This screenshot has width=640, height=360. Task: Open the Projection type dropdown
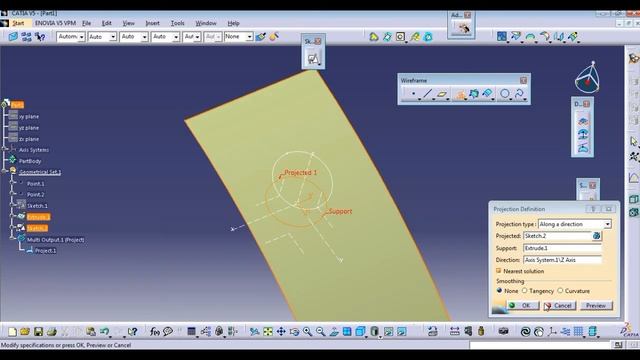(x=607, y=224)
